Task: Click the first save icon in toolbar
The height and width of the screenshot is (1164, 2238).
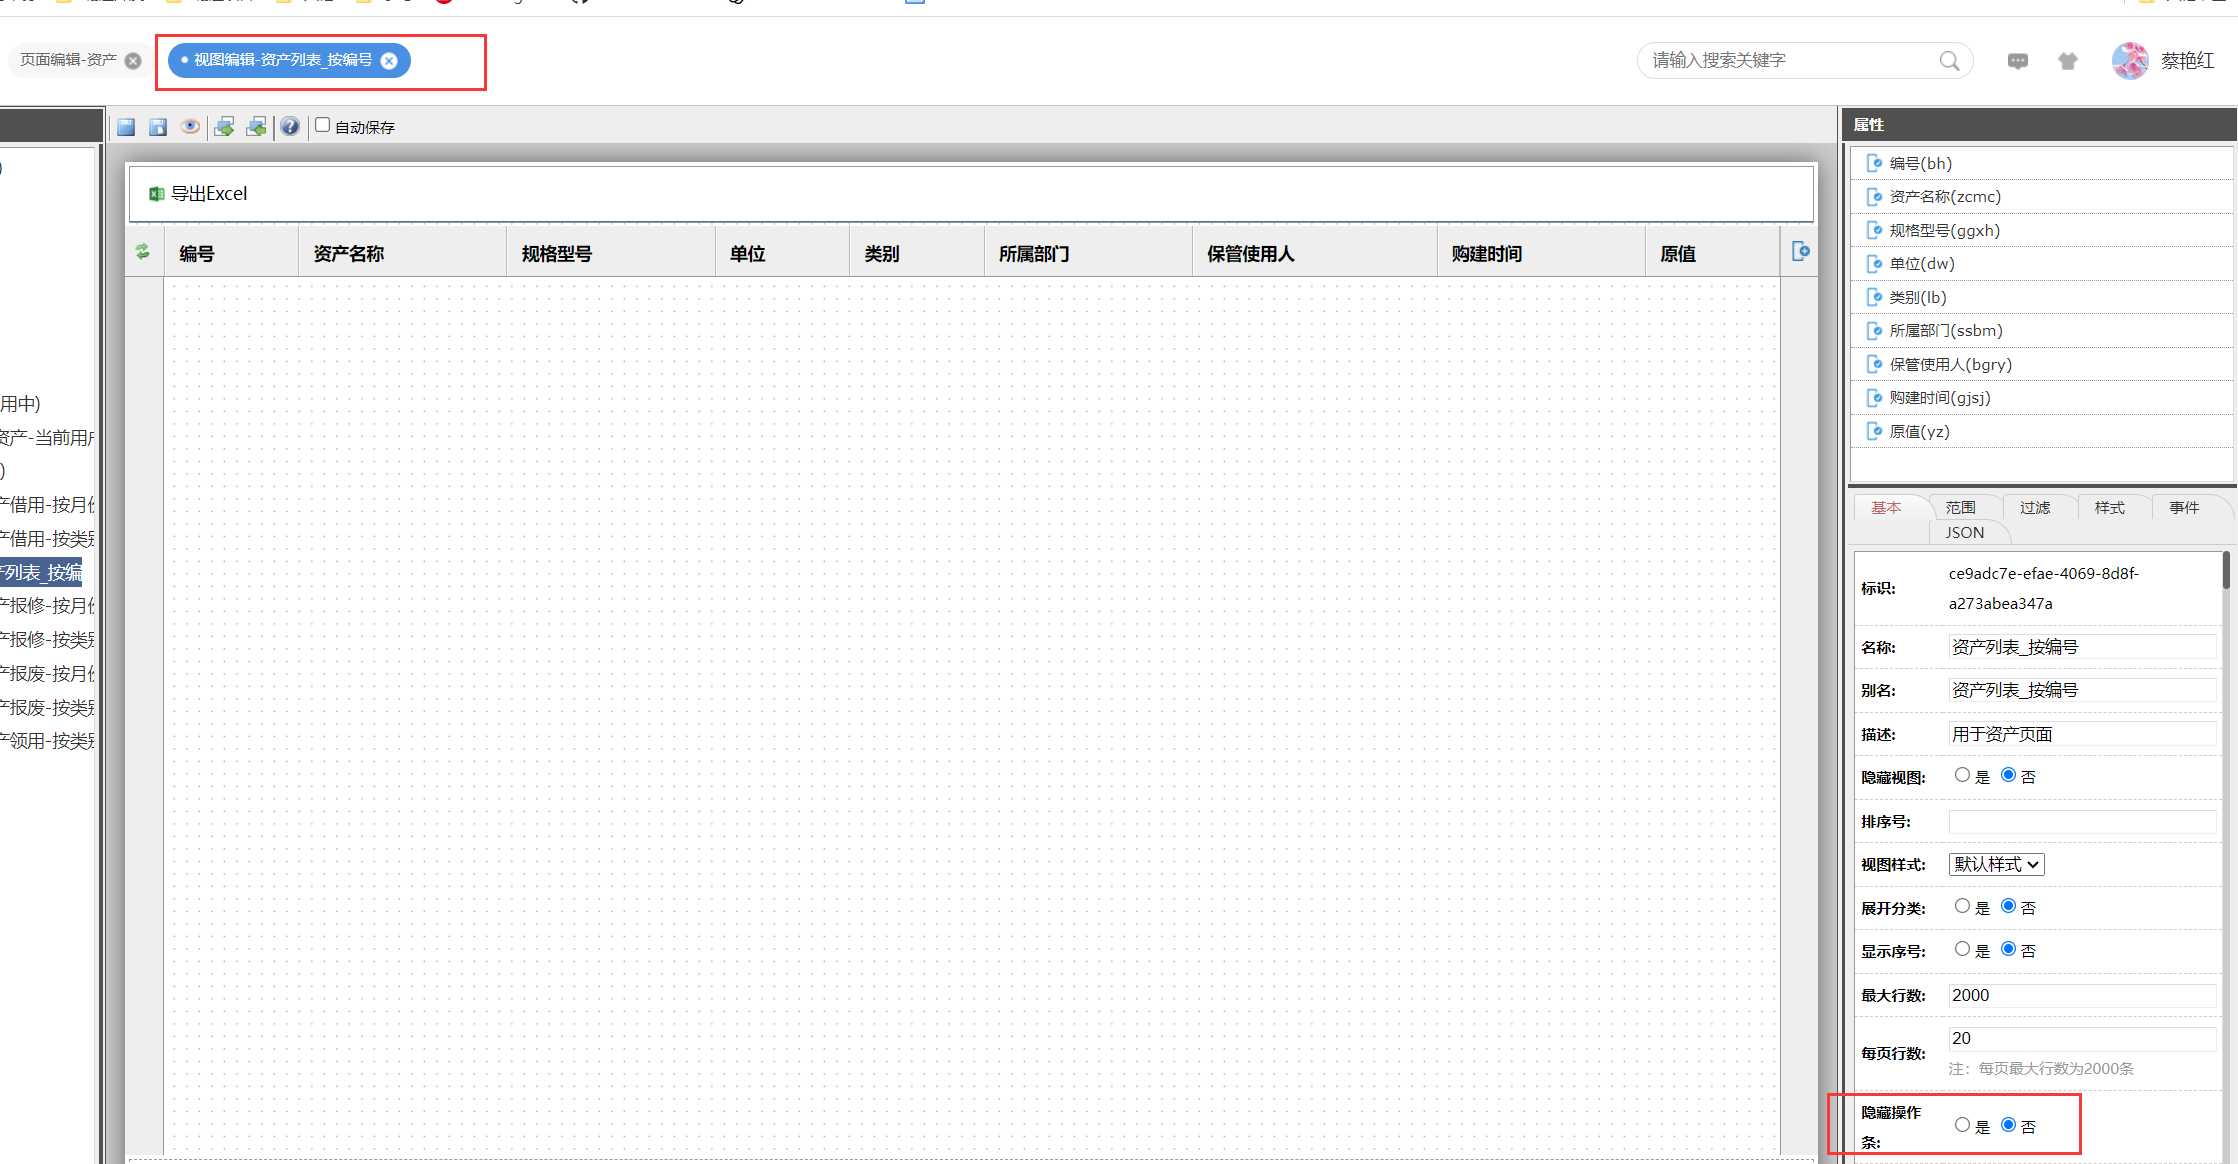Action: [126, 127]
